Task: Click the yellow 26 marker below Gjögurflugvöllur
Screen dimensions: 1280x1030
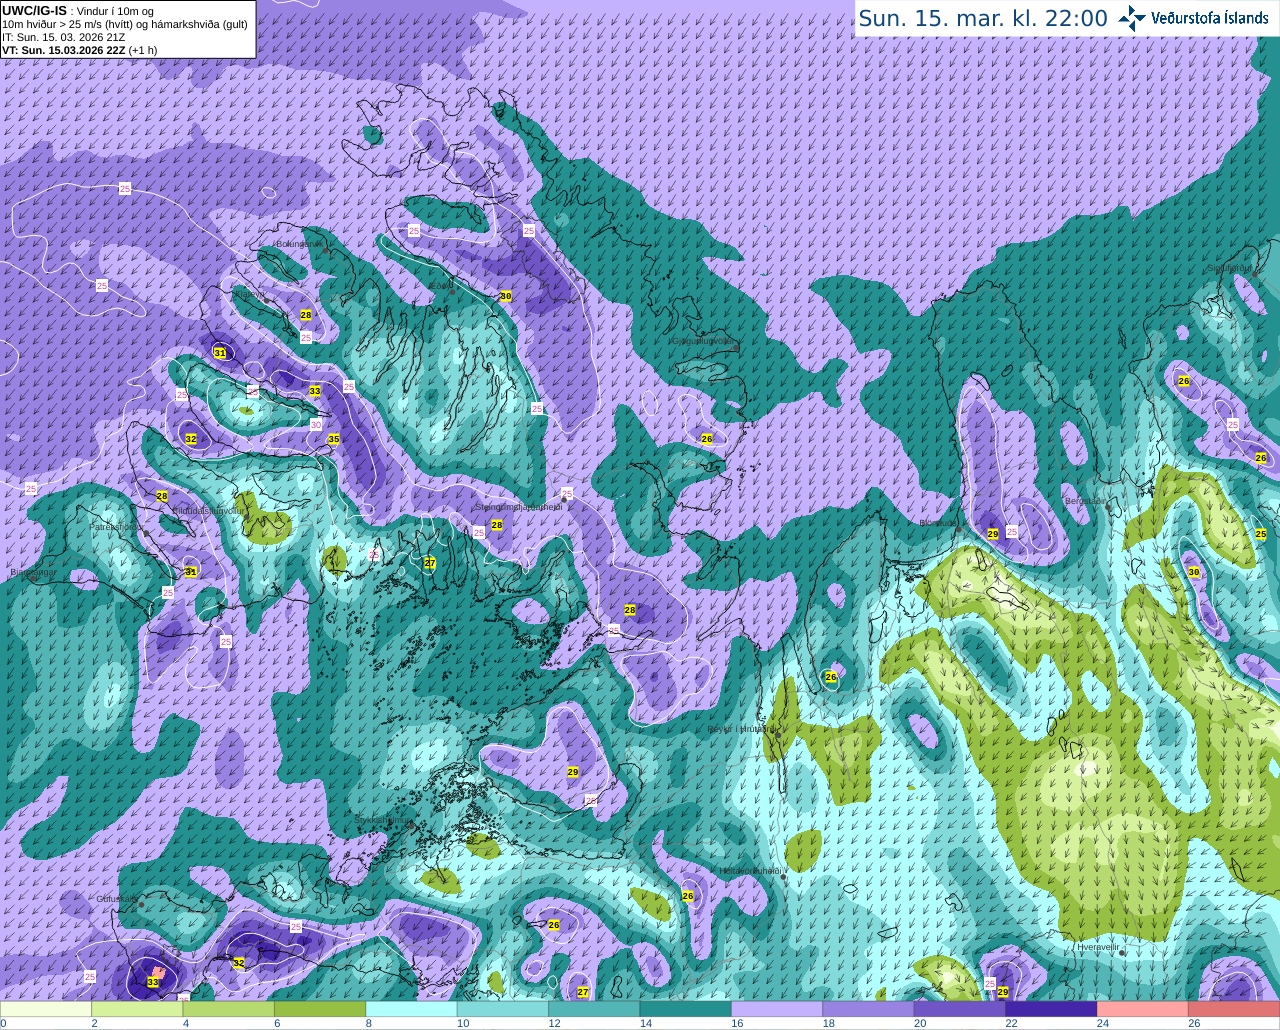Action: tap(707, 439)
